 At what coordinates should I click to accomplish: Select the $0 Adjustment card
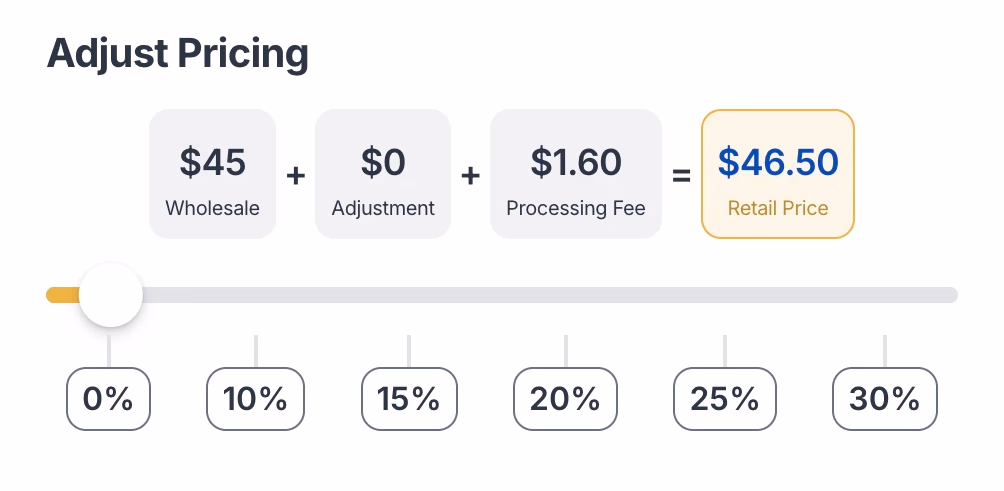coord(383,174)
